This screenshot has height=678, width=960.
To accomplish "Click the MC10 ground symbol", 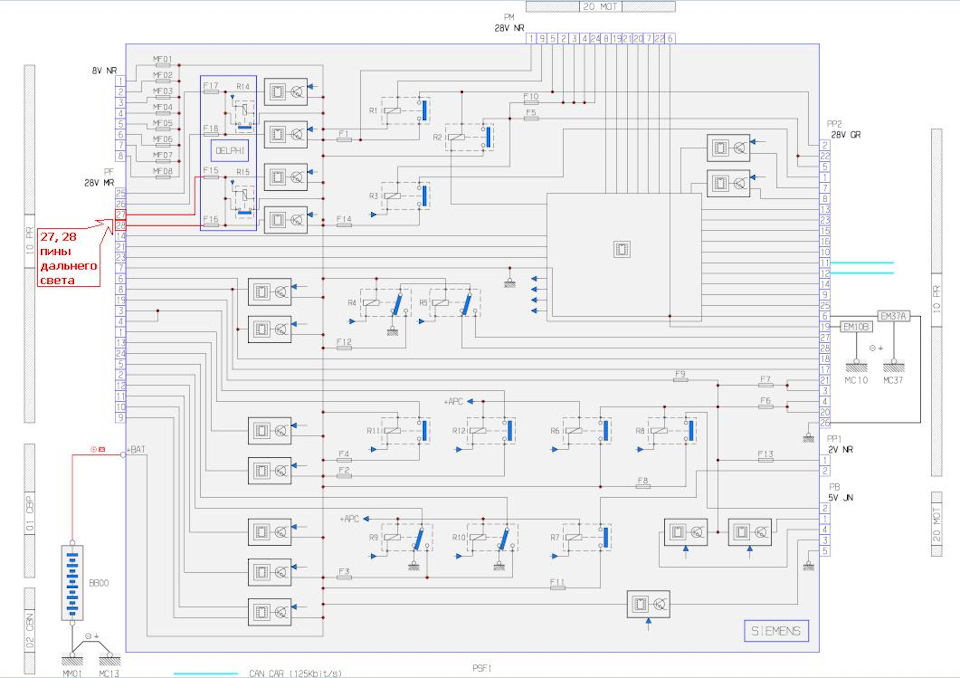I will coord(856,366).
